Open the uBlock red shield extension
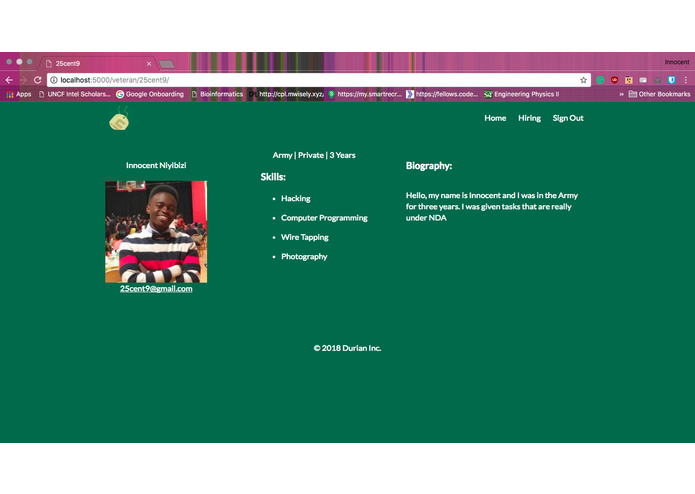695x494 pixels. point(614,80)
